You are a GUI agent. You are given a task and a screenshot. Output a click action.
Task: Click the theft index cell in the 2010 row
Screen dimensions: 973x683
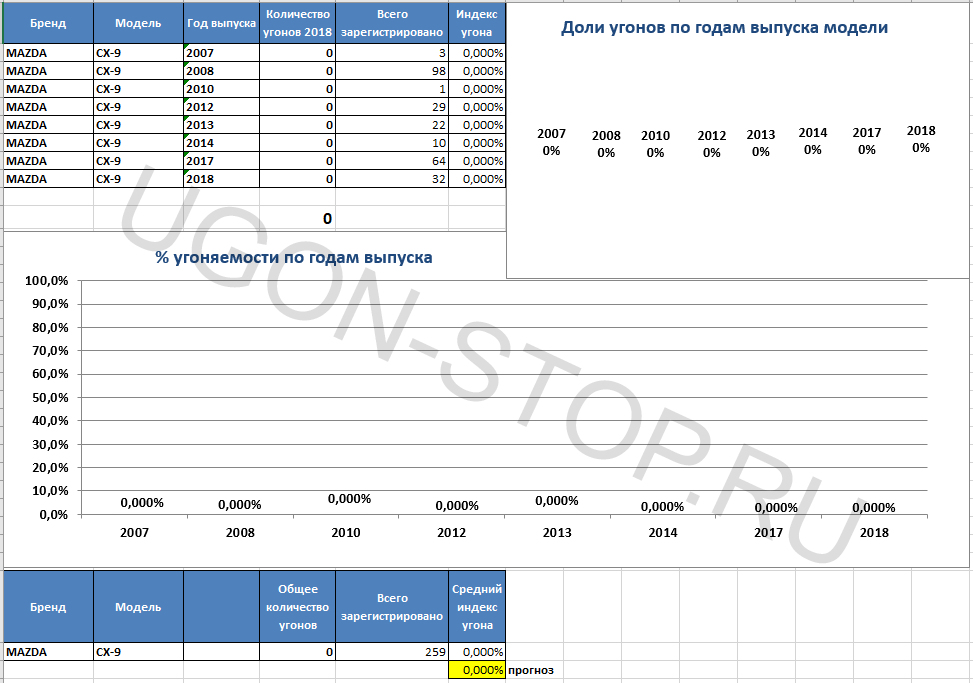point(477,89)
